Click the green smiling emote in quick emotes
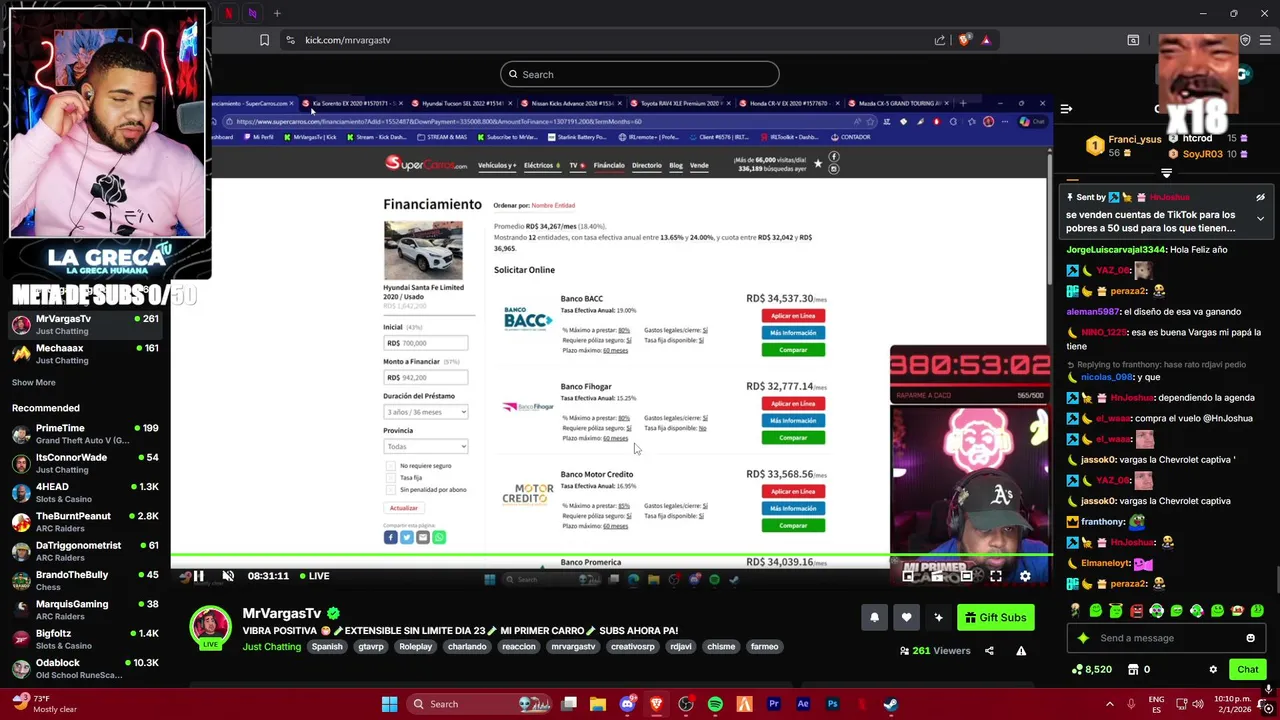Viewport: 1280px width, 720px height. tap(1096, 611)
